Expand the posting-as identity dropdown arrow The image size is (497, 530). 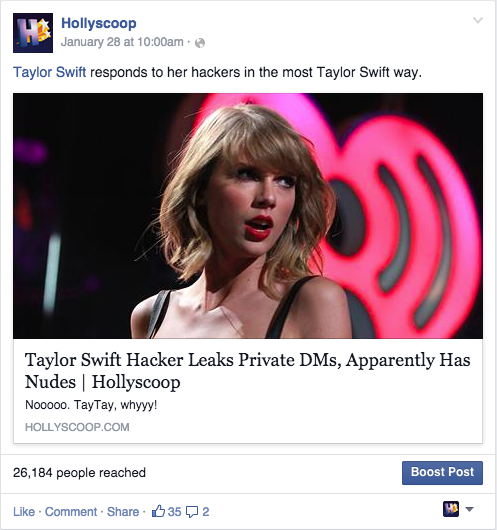[x=470, y=509]
